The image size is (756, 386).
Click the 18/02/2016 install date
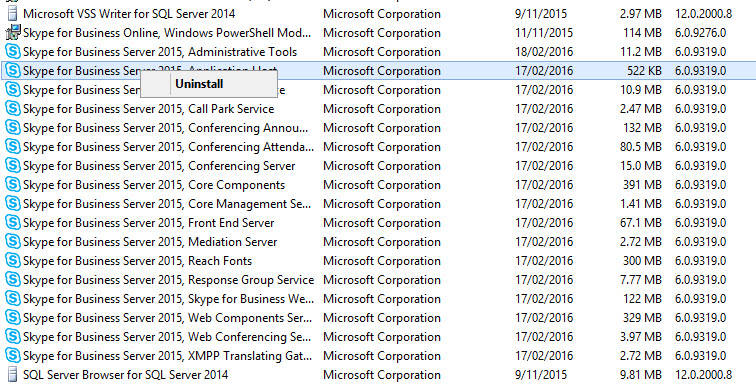pyautogui.click(x=544, y=52)
